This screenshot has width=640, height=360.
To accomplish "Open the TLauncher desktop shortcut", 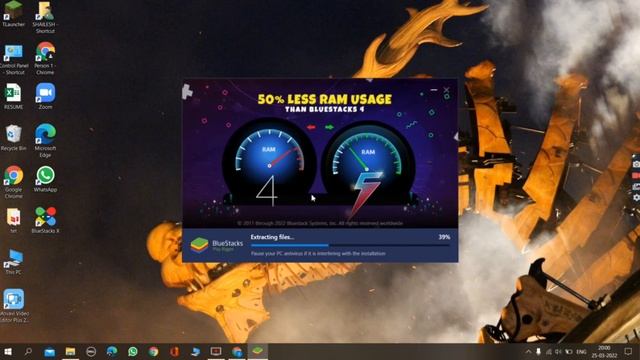I will [13, 13].
